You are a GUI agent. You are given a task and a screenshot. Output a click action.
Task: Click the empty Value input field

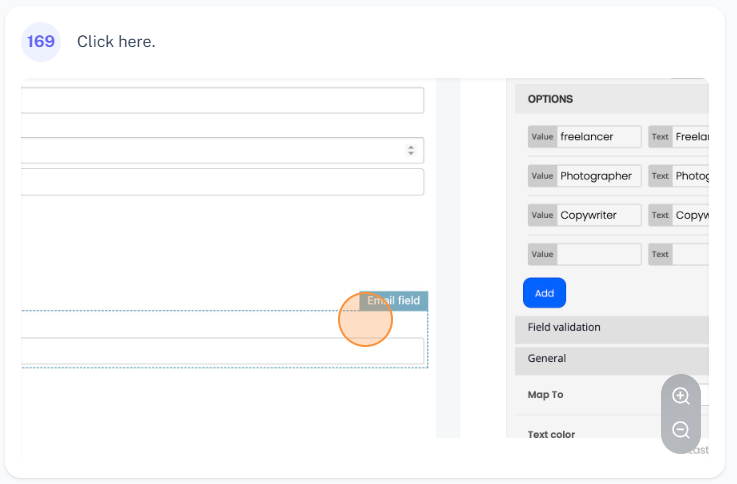(597, 254)
